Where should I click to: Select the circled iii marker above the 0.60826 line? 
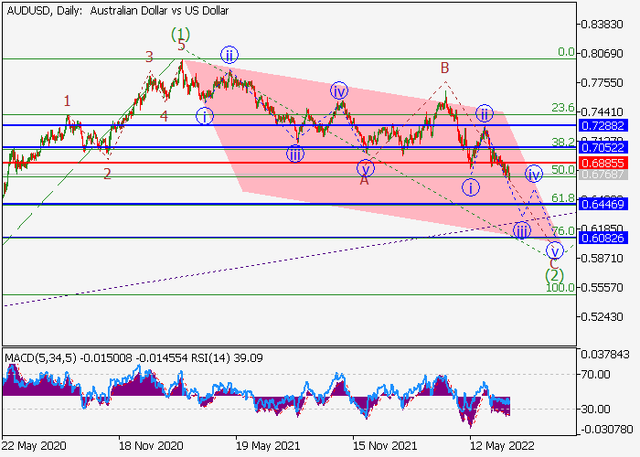click(x=522, y=231)
